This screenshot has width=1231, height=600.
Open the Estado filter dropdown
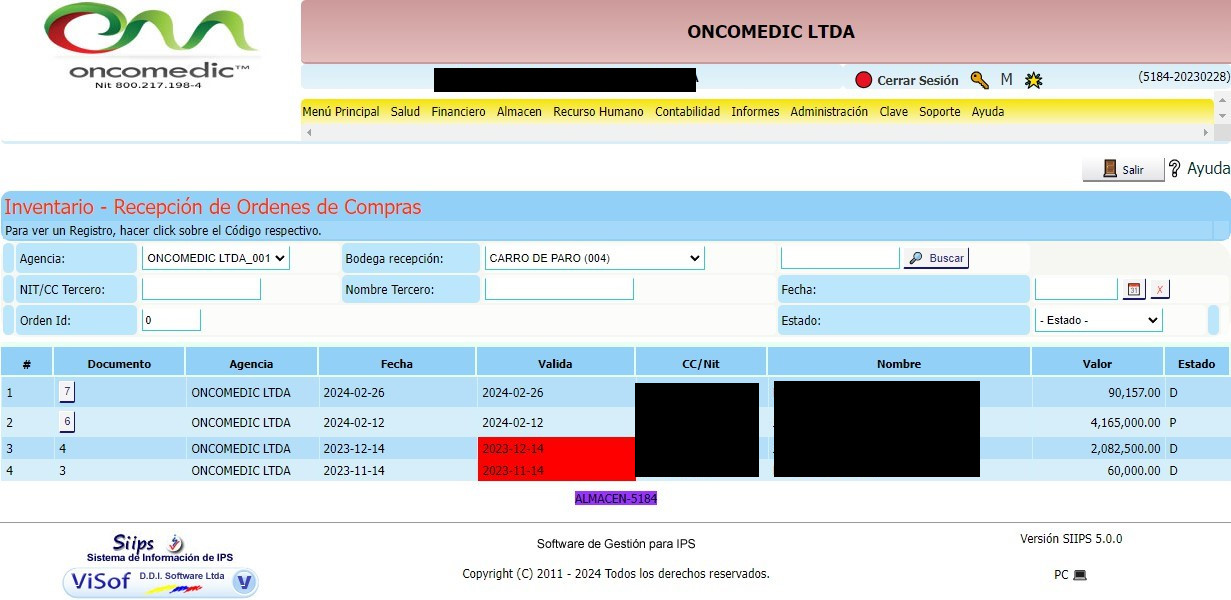tap(1098, 320)
